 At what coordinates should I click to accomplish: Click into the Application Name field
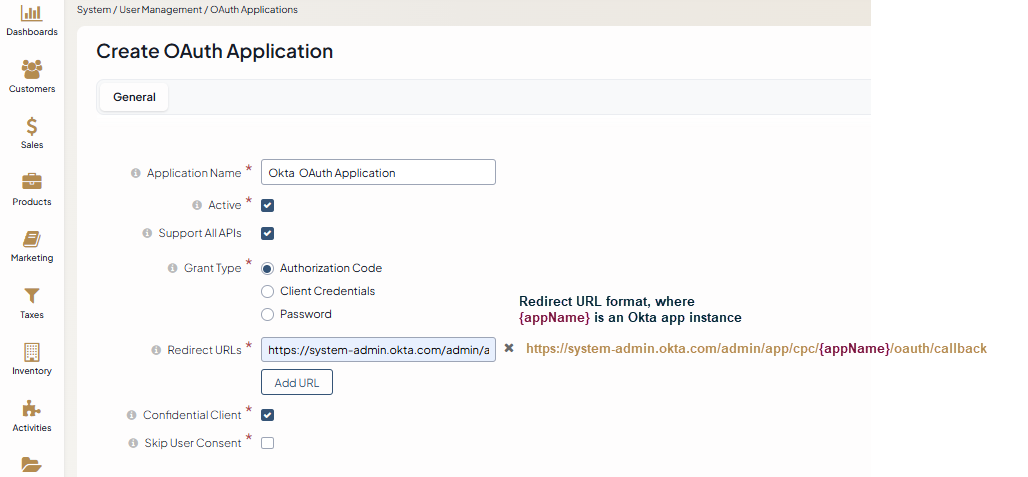pyautogui.click(x=378, y=172)
